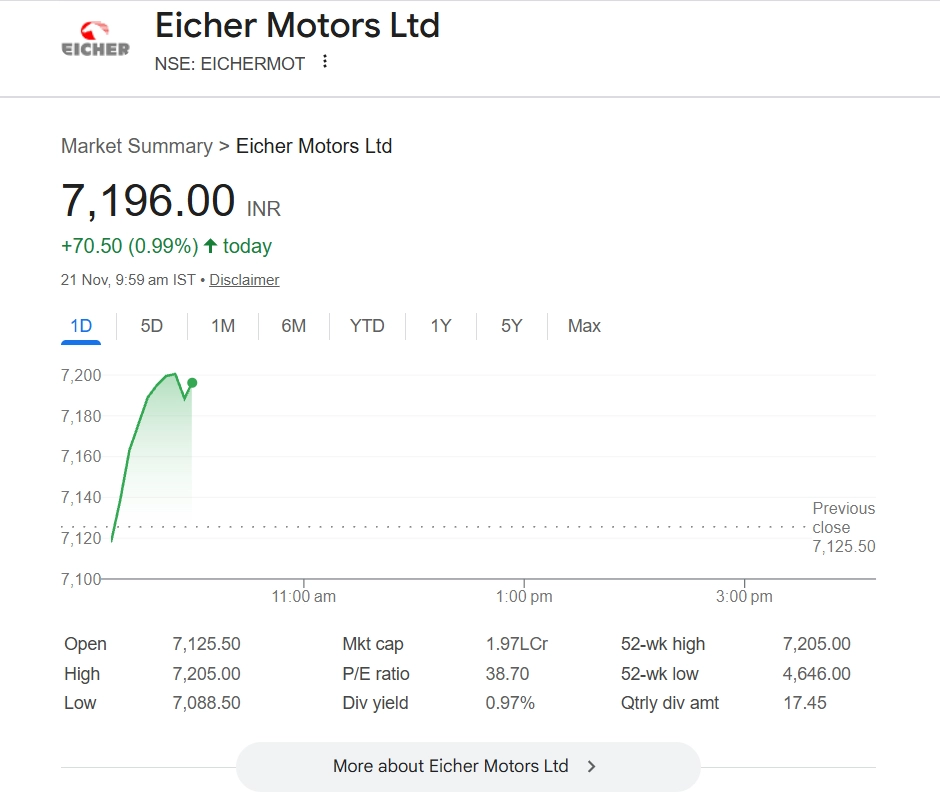Click the chevron arrow beside More about
Screen dimensions: 940x798
(592, 767)
